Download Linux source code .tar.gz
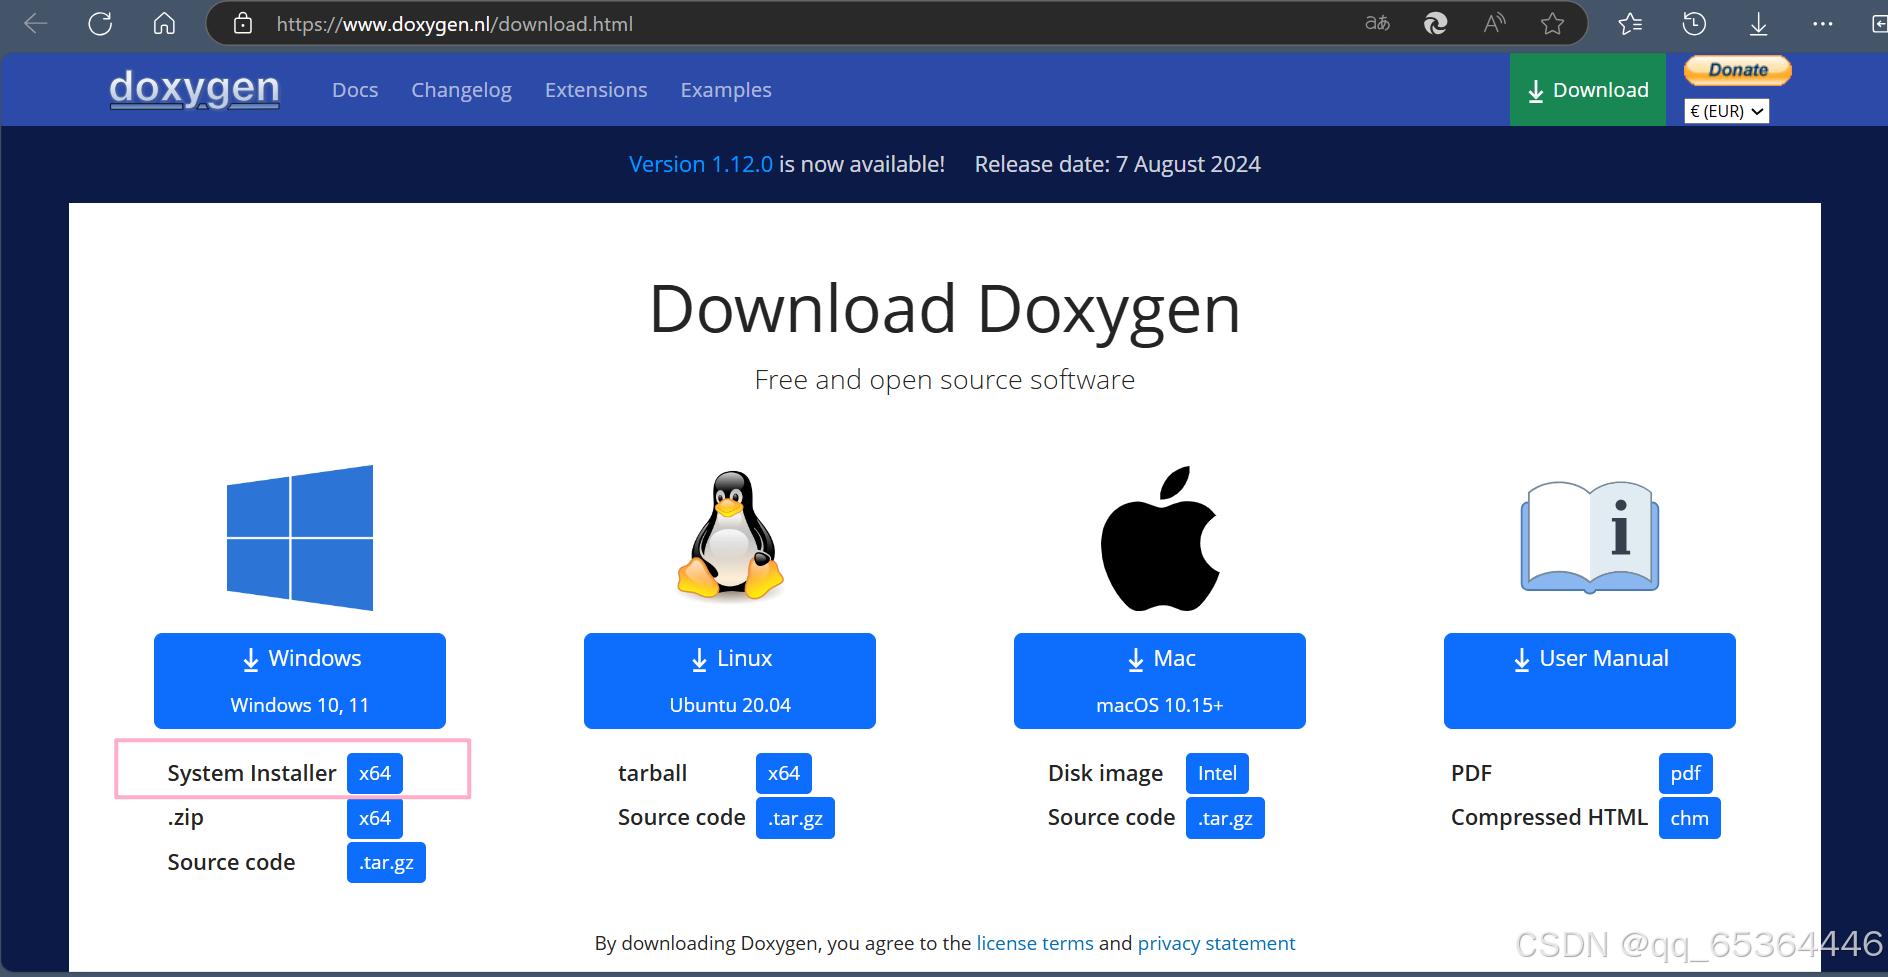Screen dimensions: 1888x977 coord(795,818)
